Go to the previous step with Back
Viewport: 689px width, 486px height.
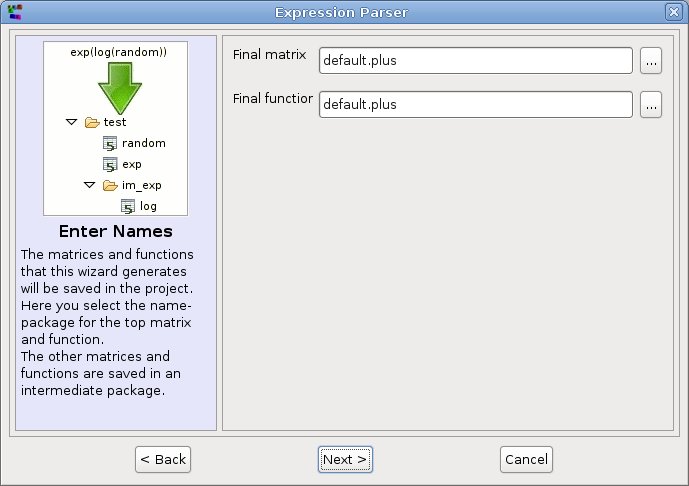(163, 459)
